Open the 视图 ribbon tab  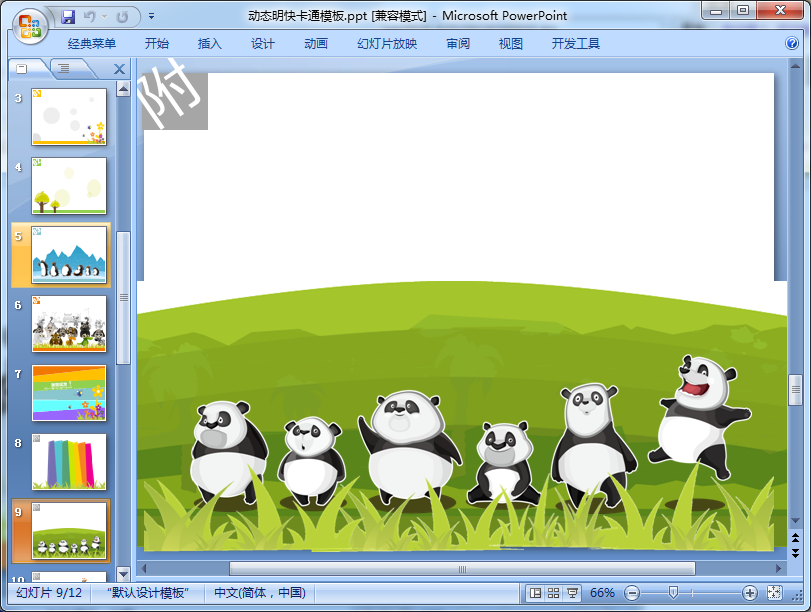click(x=510, y=44)
